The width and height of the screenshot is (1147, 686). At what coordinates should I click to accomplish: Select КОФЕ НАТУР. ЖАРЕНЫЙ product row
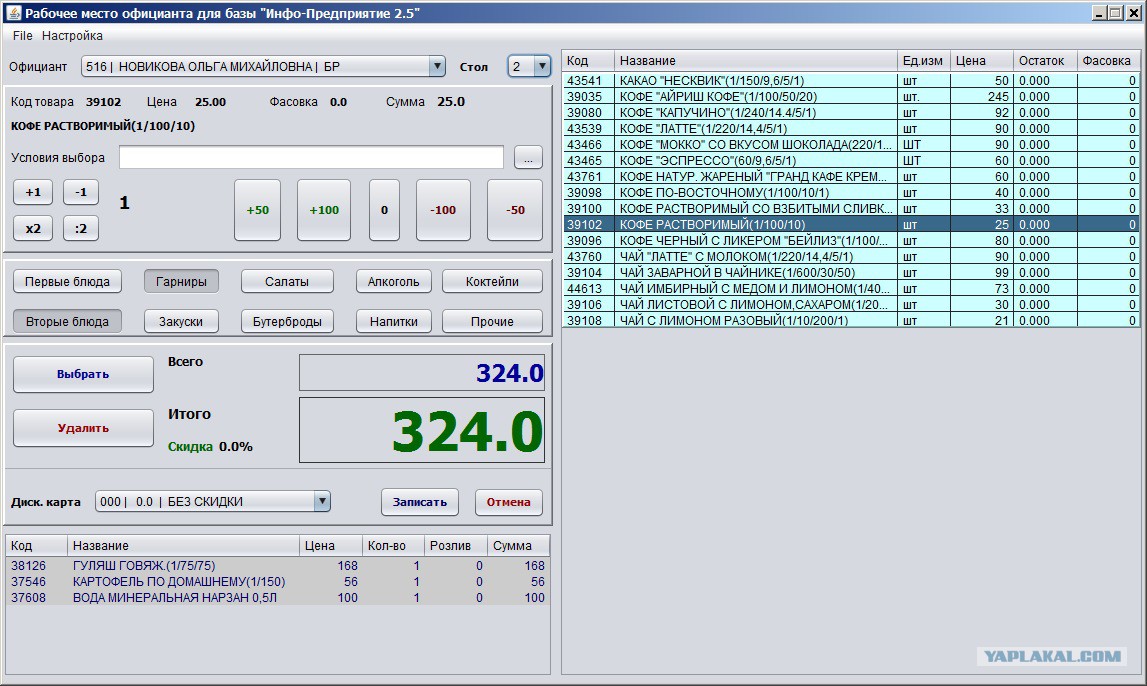pos(851,177)
